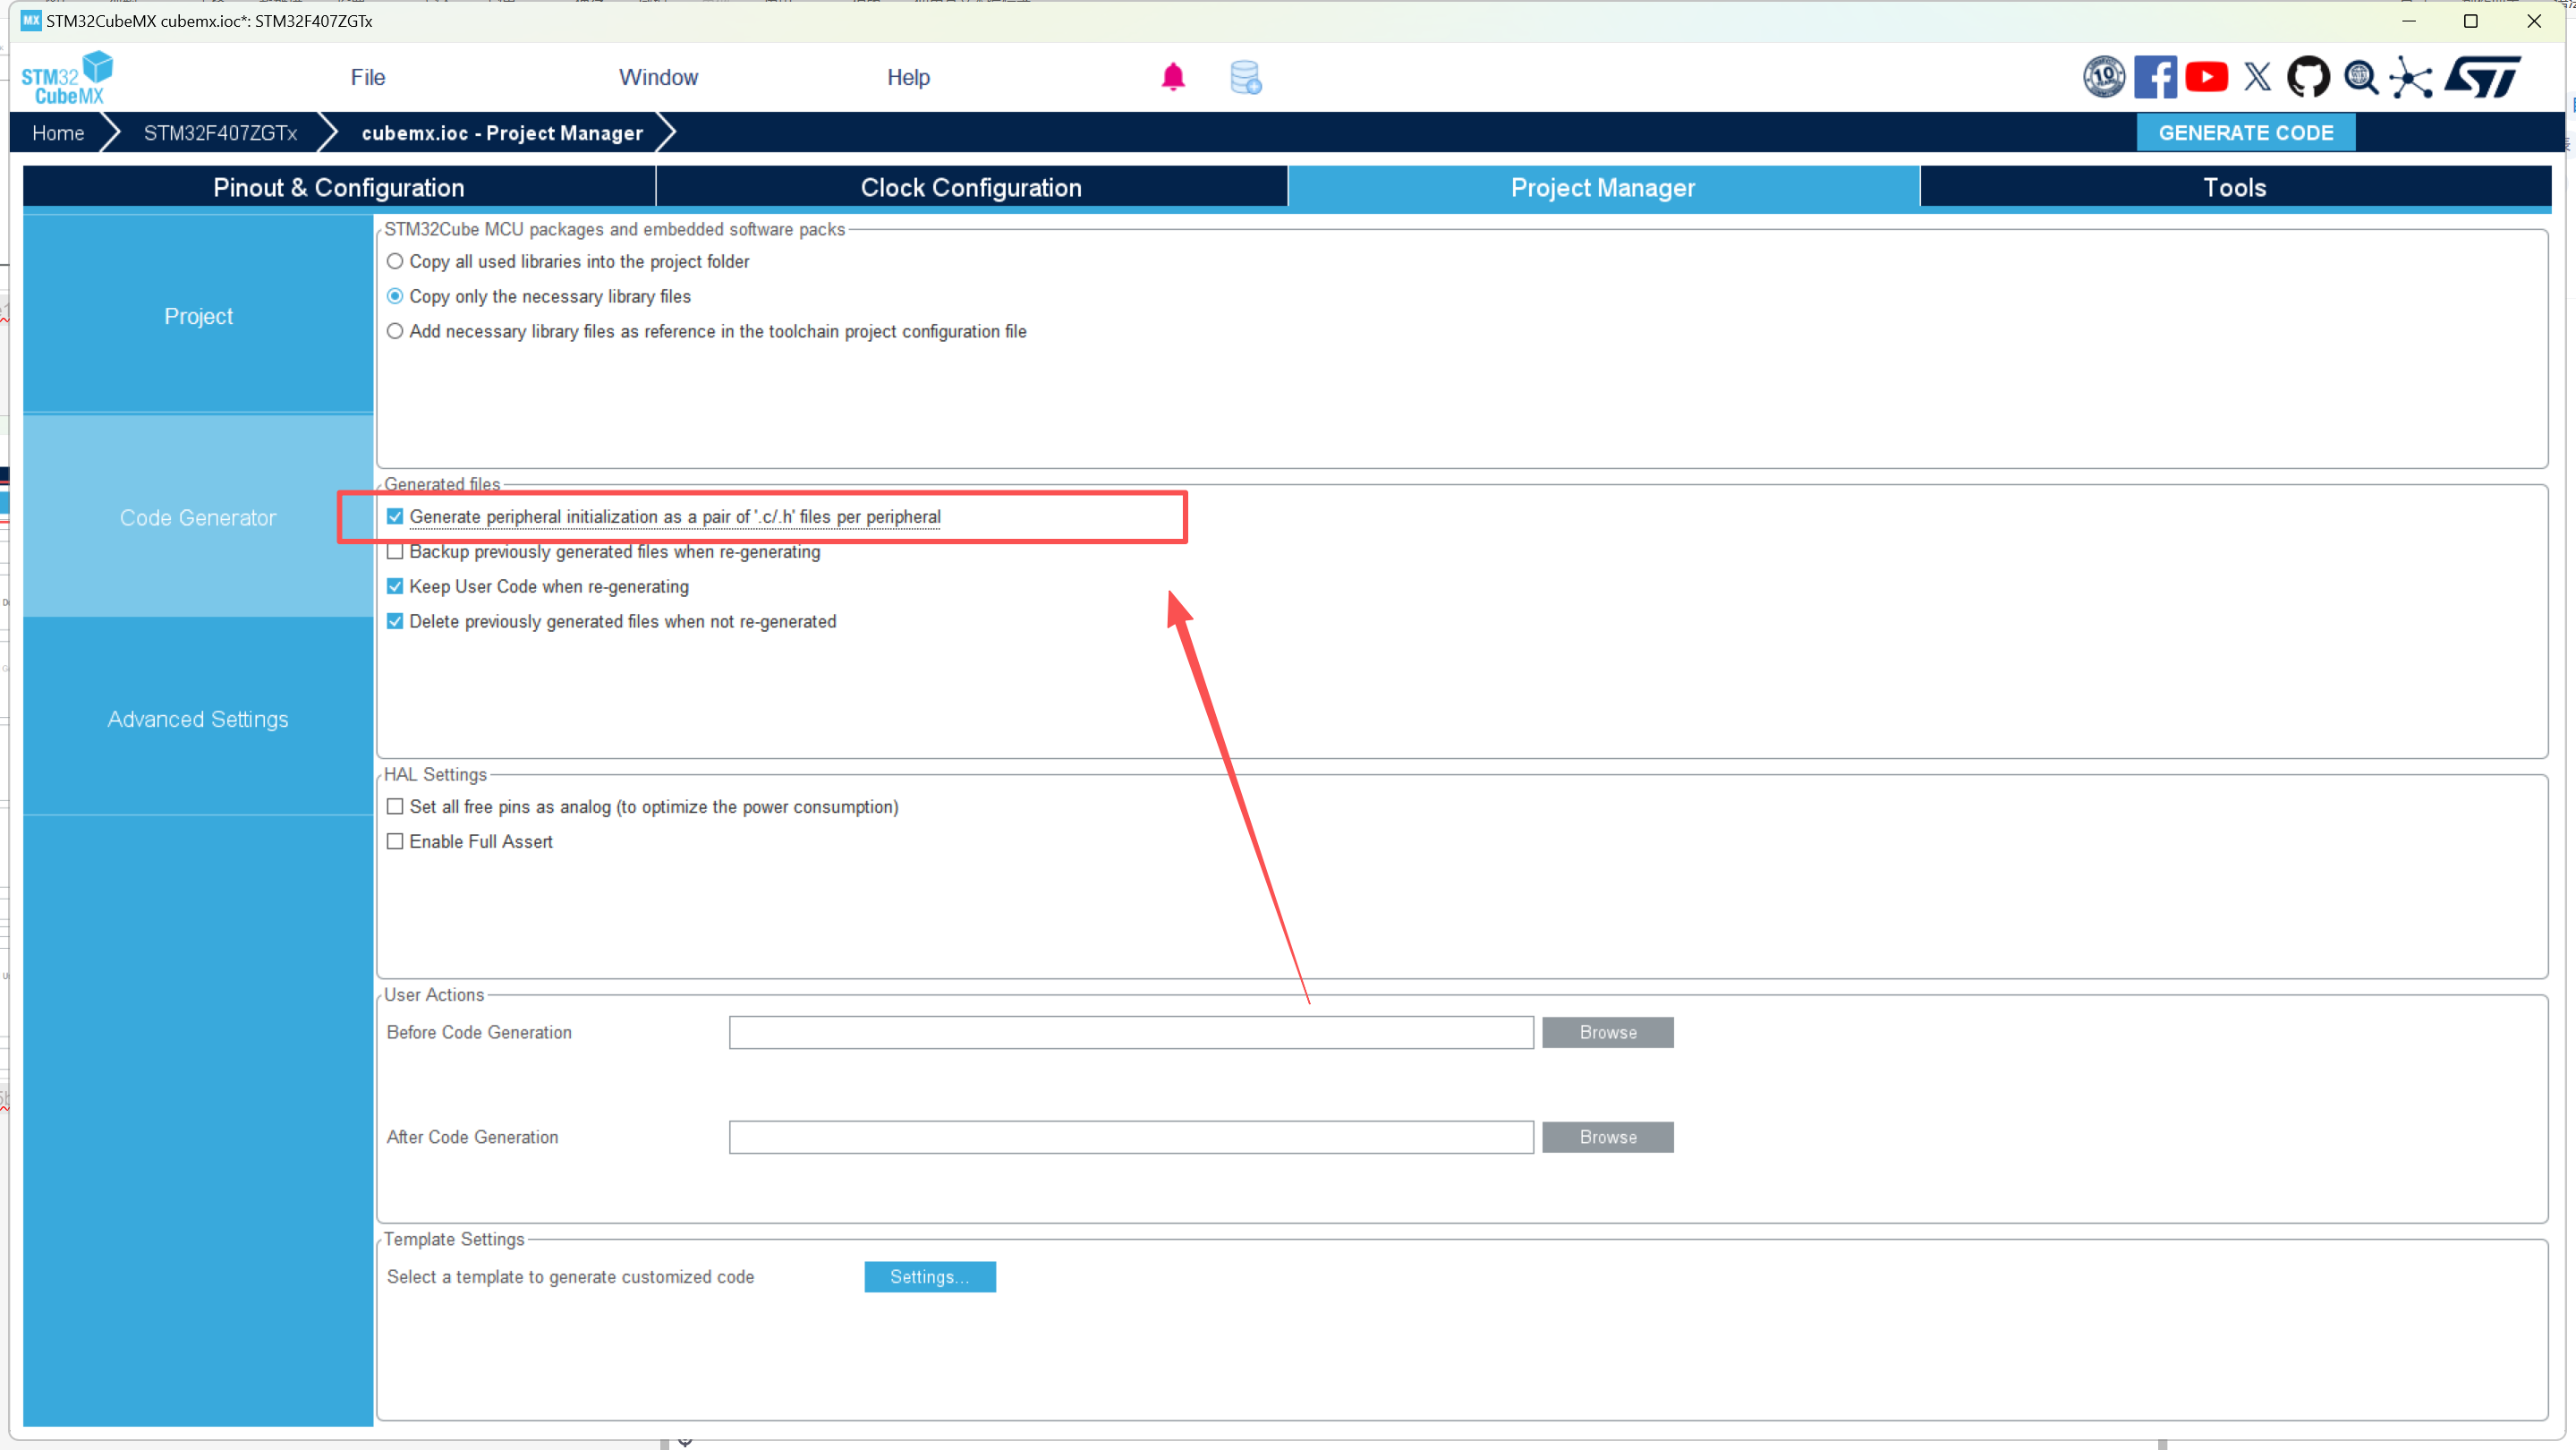
Task: Click the template Settings... button
Action: point(929,1277)
